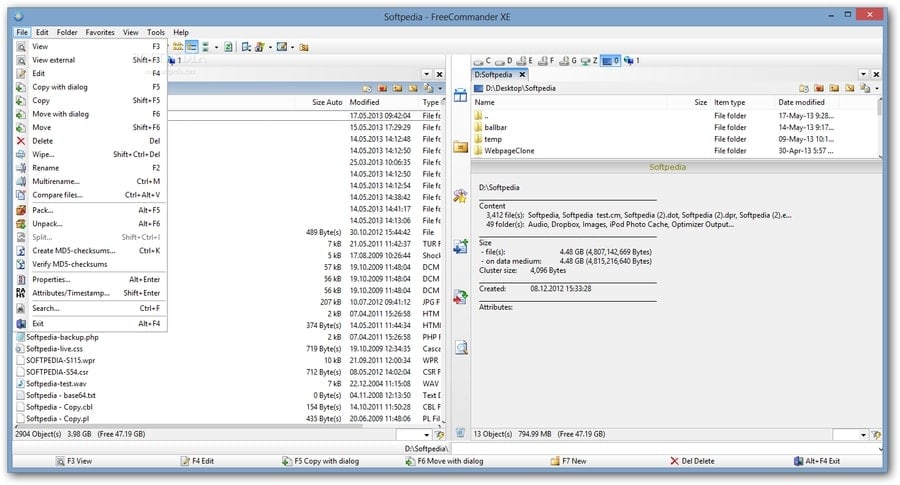Click the Wipe menu item icon
The height and width of the screenshot is (485, 900).
(x=21, y=154)
